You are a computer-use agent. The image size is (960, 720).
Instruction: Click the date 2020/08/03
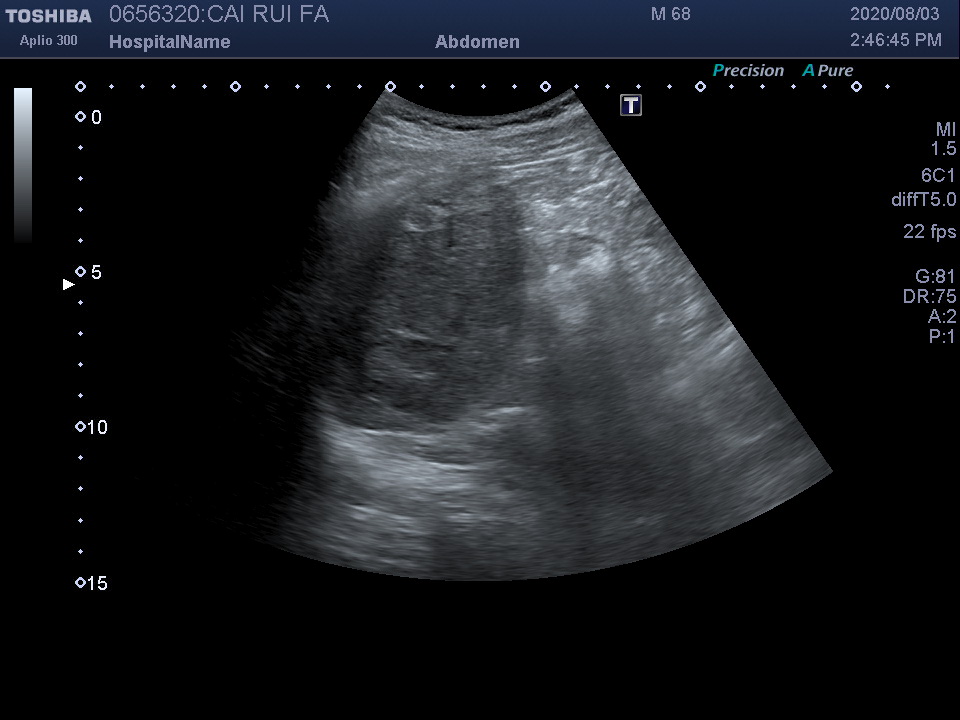pos(894,14)
